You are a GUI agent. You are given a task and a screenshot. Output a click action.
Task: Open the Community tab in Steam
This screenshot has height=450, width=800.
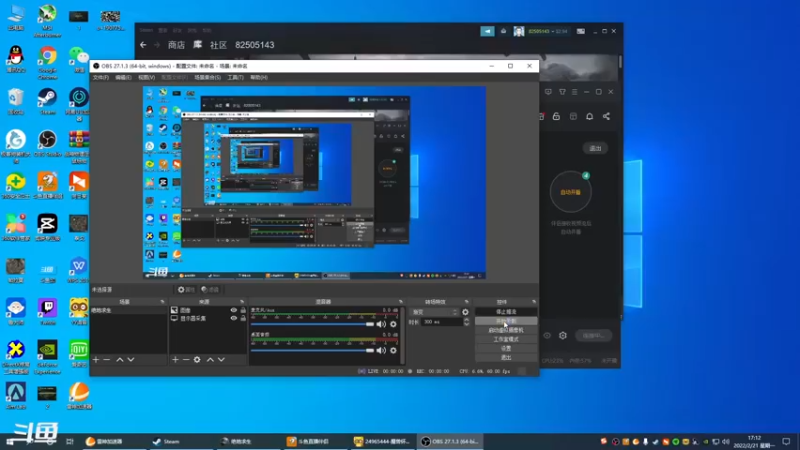click(218, 45)
